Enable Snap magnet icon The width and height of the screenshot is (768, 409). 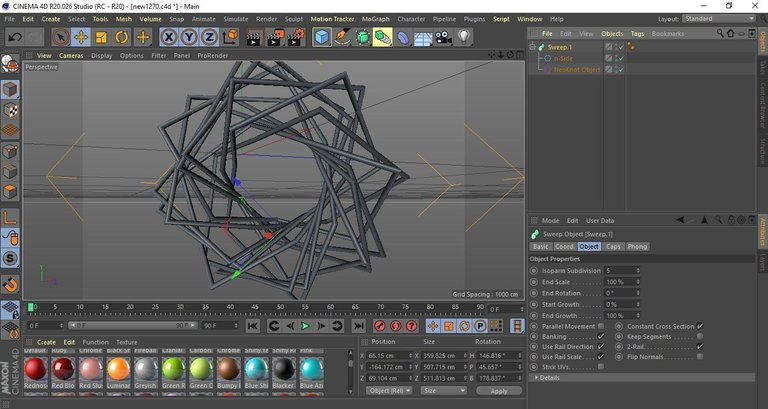[10, 284]
